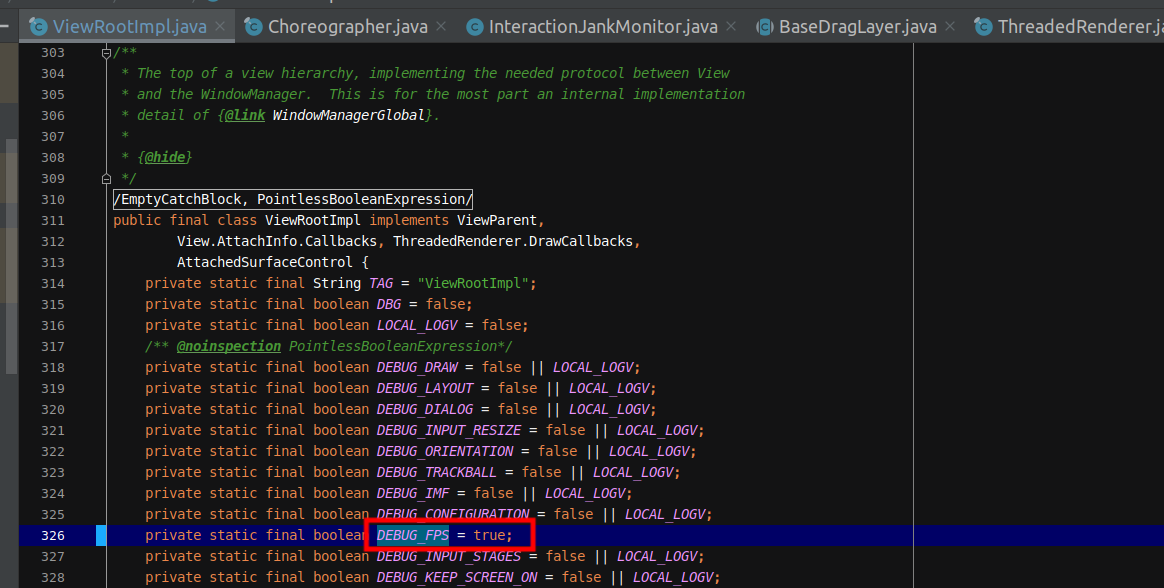1164x588 pixels.
Task: Click the DEBUG_IMF constant
Action: (413, 493)
